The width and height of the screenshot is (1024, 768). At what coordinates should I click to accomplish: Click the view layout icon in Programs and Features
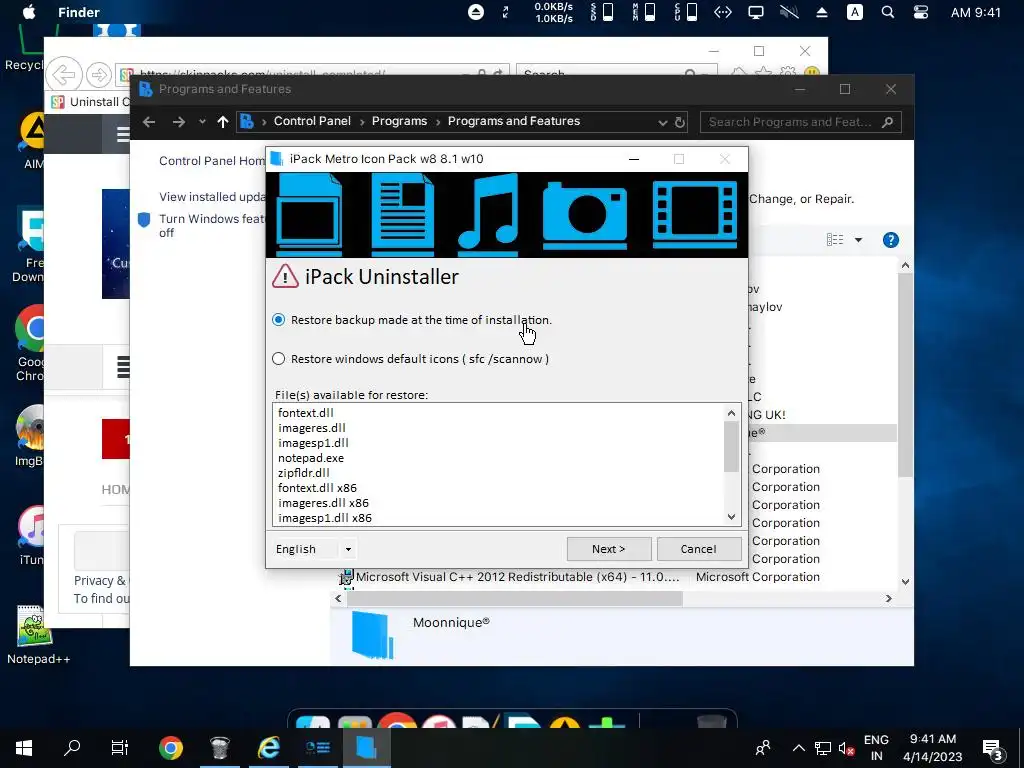pyautogui.click(x=835, y=240)
